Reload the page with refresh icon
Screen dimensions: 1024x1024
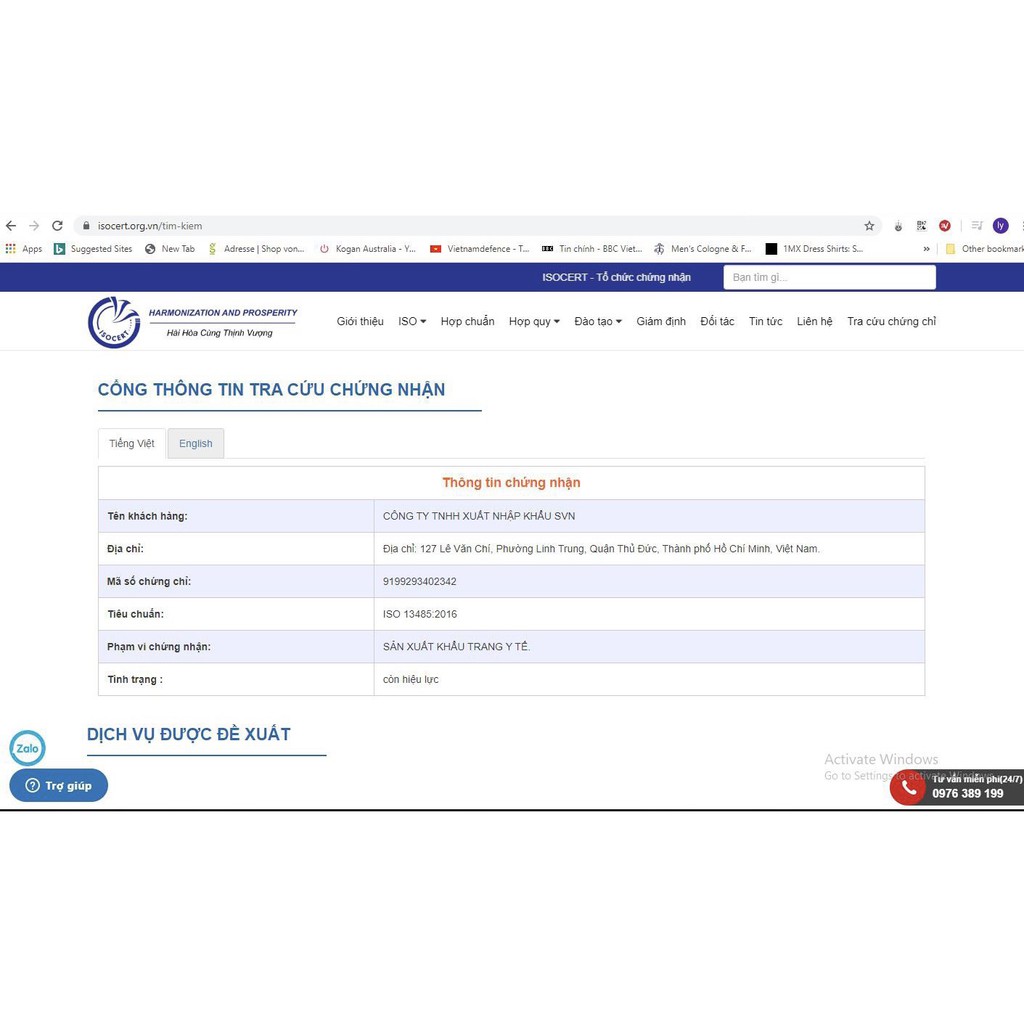click(57, 226)
